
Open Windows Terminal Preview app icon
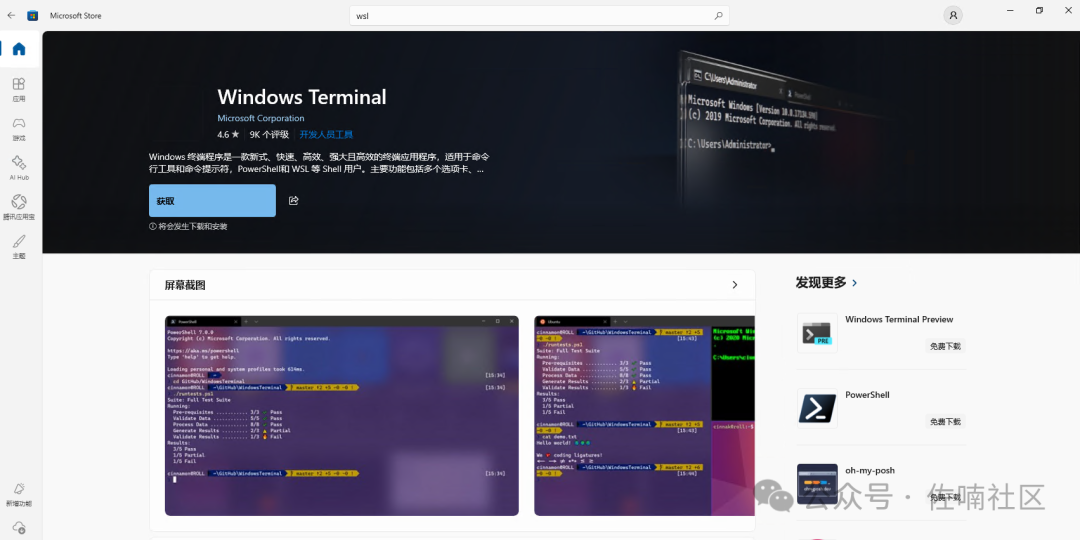click(817, 333)
